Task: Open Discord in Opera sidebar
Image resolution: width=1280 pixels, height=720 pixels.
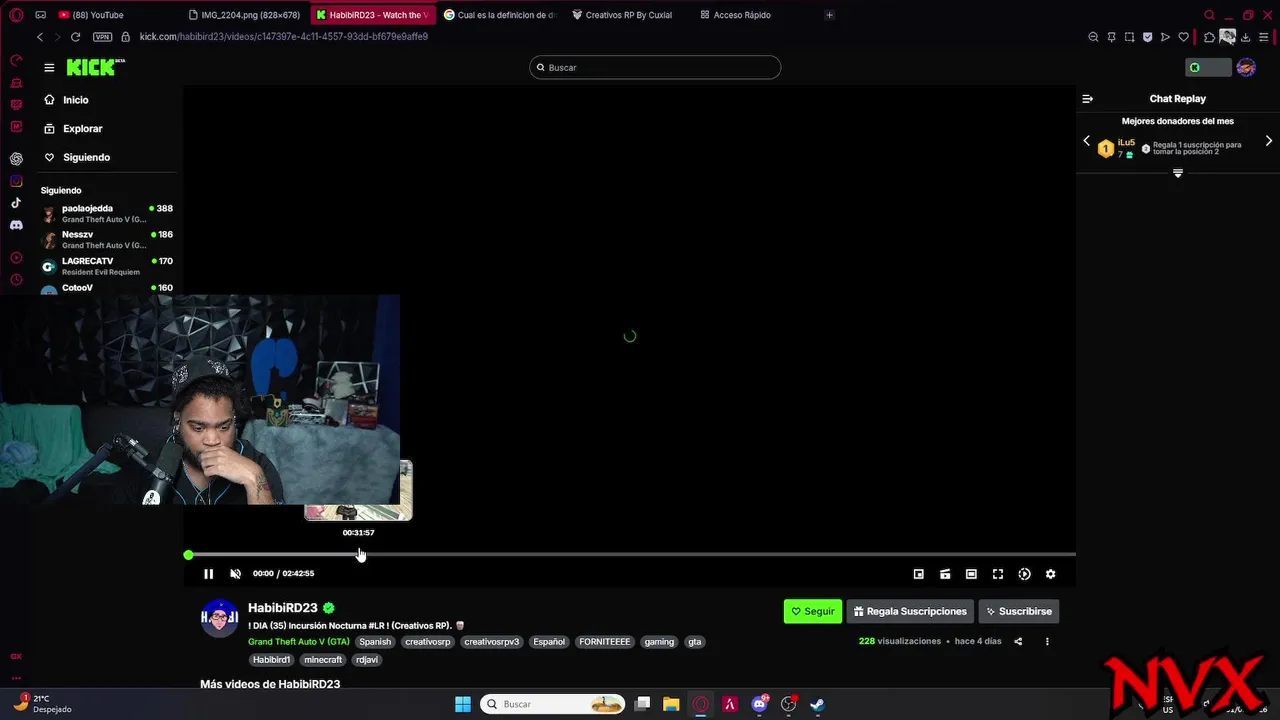Action: [x=16, y=226]
